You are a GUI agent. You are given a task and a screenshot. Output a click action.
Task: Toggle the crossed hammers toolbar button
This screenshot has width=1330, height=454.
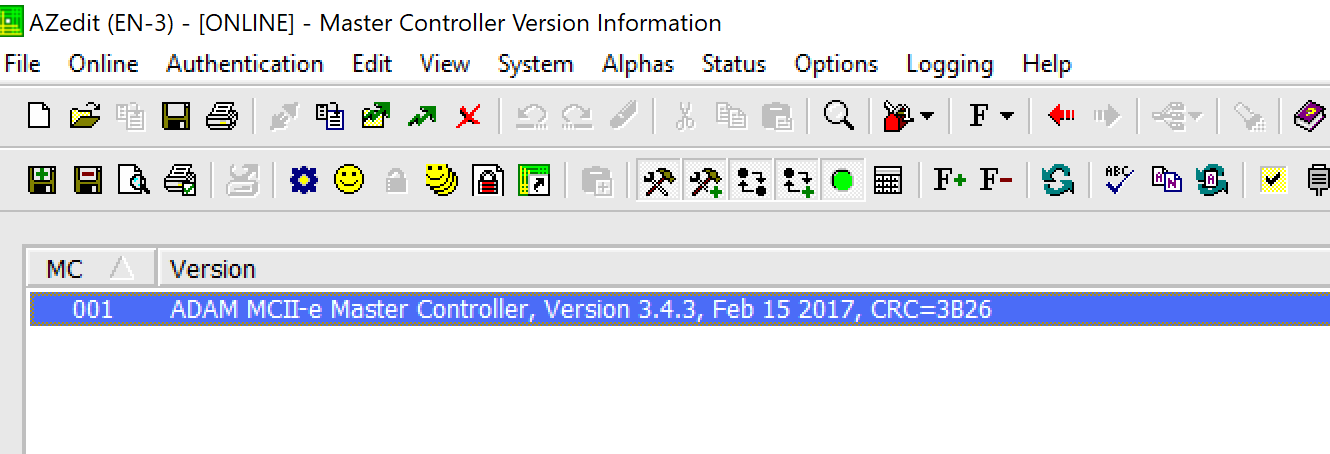click(x=659, y=181)
